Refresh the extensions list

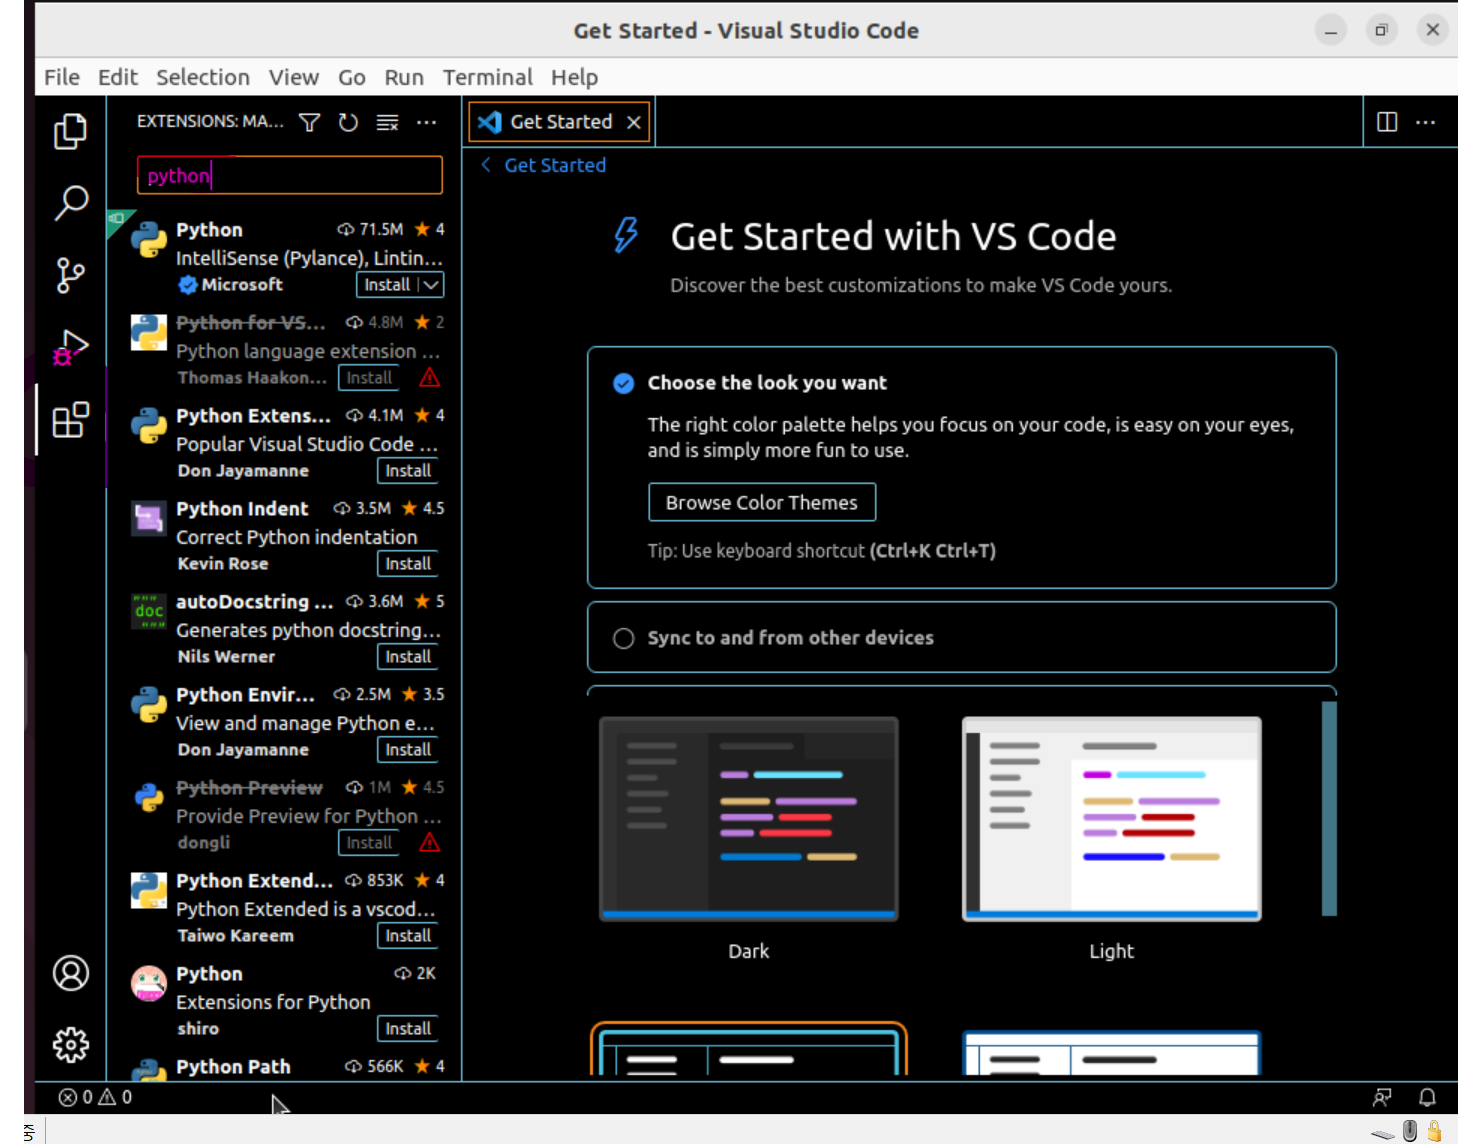coord(348,122)
